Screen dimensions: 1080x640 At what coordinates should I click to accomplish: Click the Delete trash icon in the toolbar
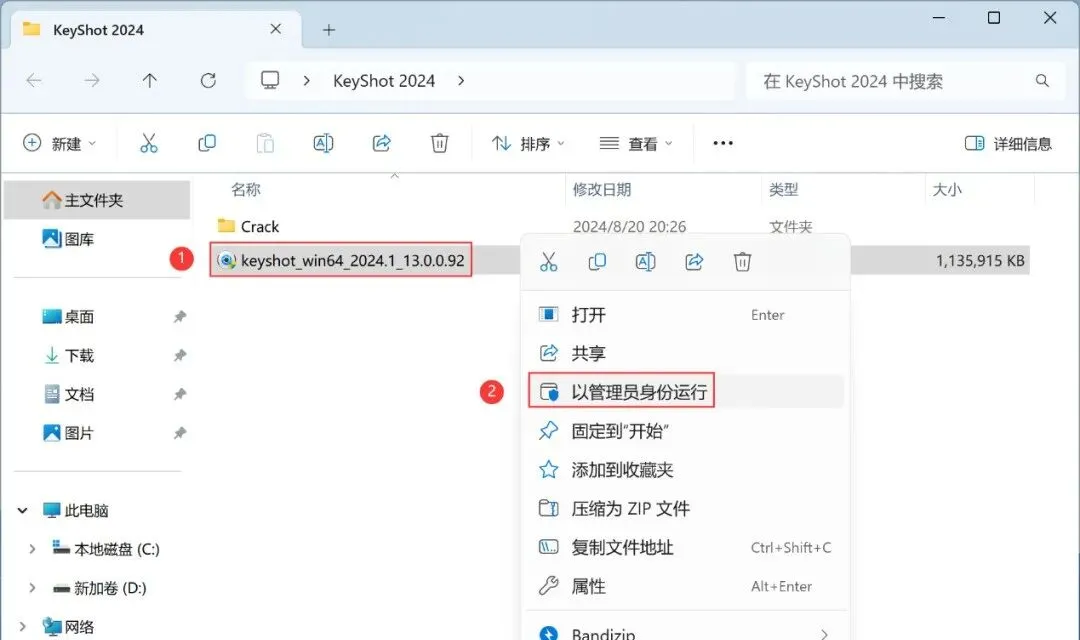click(x=439, y=143)
